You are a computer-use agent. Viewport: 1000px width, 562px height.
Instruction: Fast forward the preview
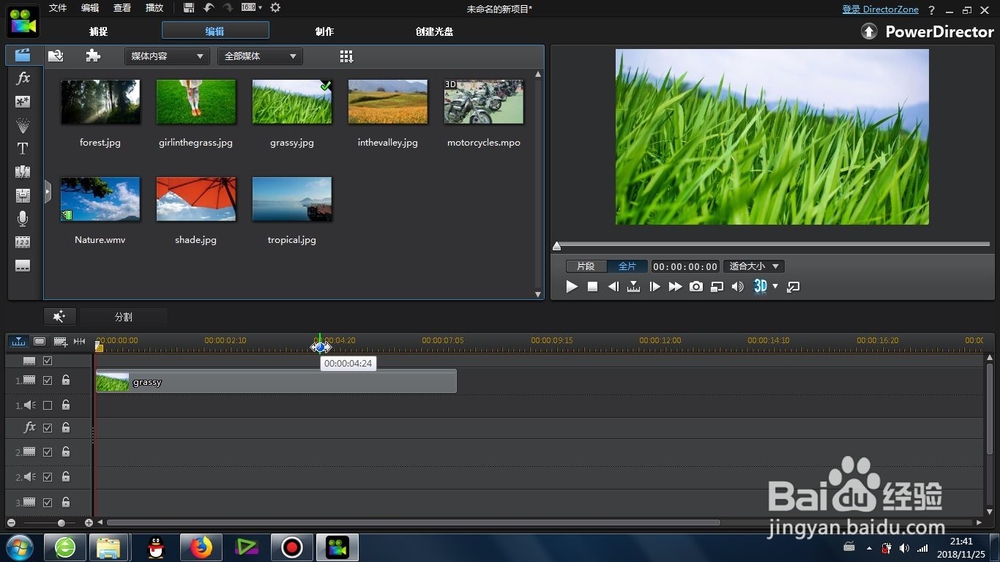[x=675, y=286]
